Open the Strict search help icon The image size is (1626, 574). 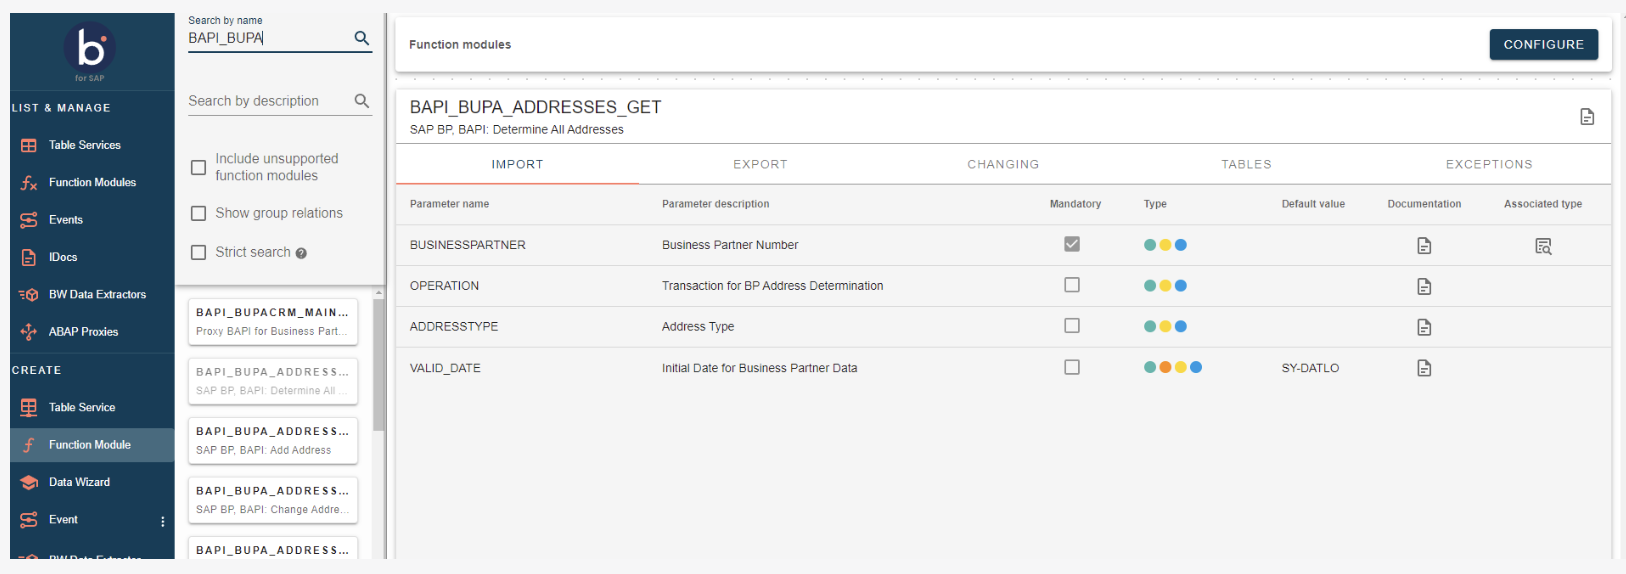pos(301,254)
